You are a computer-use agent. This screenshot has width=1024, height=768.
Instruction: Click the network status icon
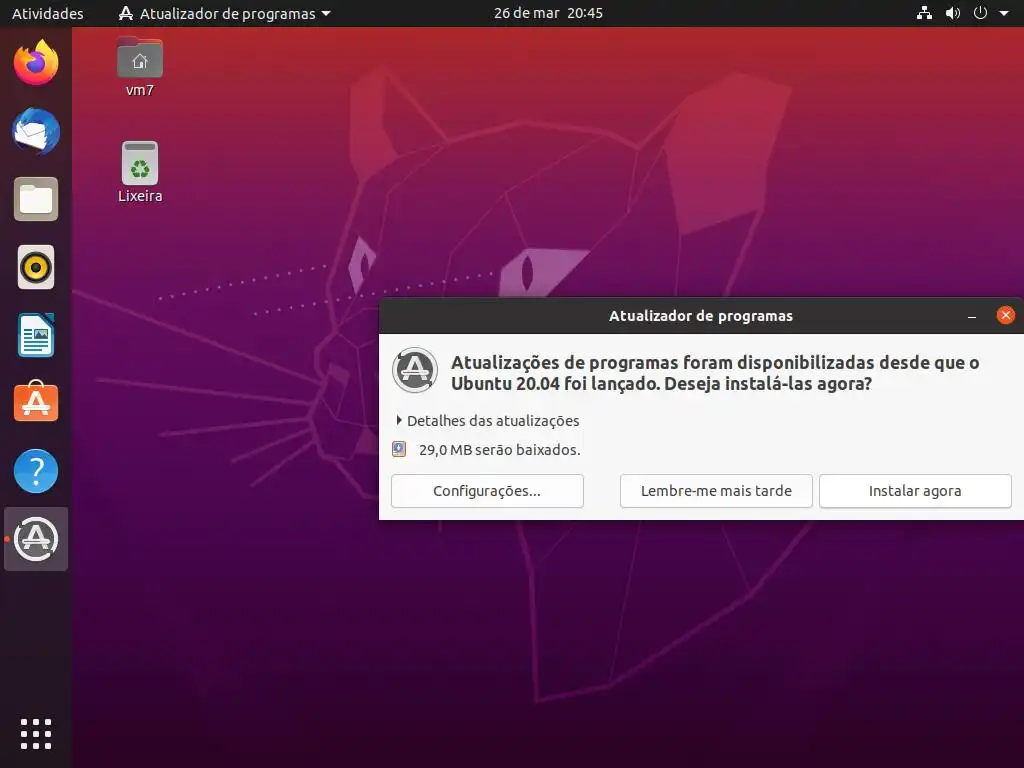click(x=924, y=13)
